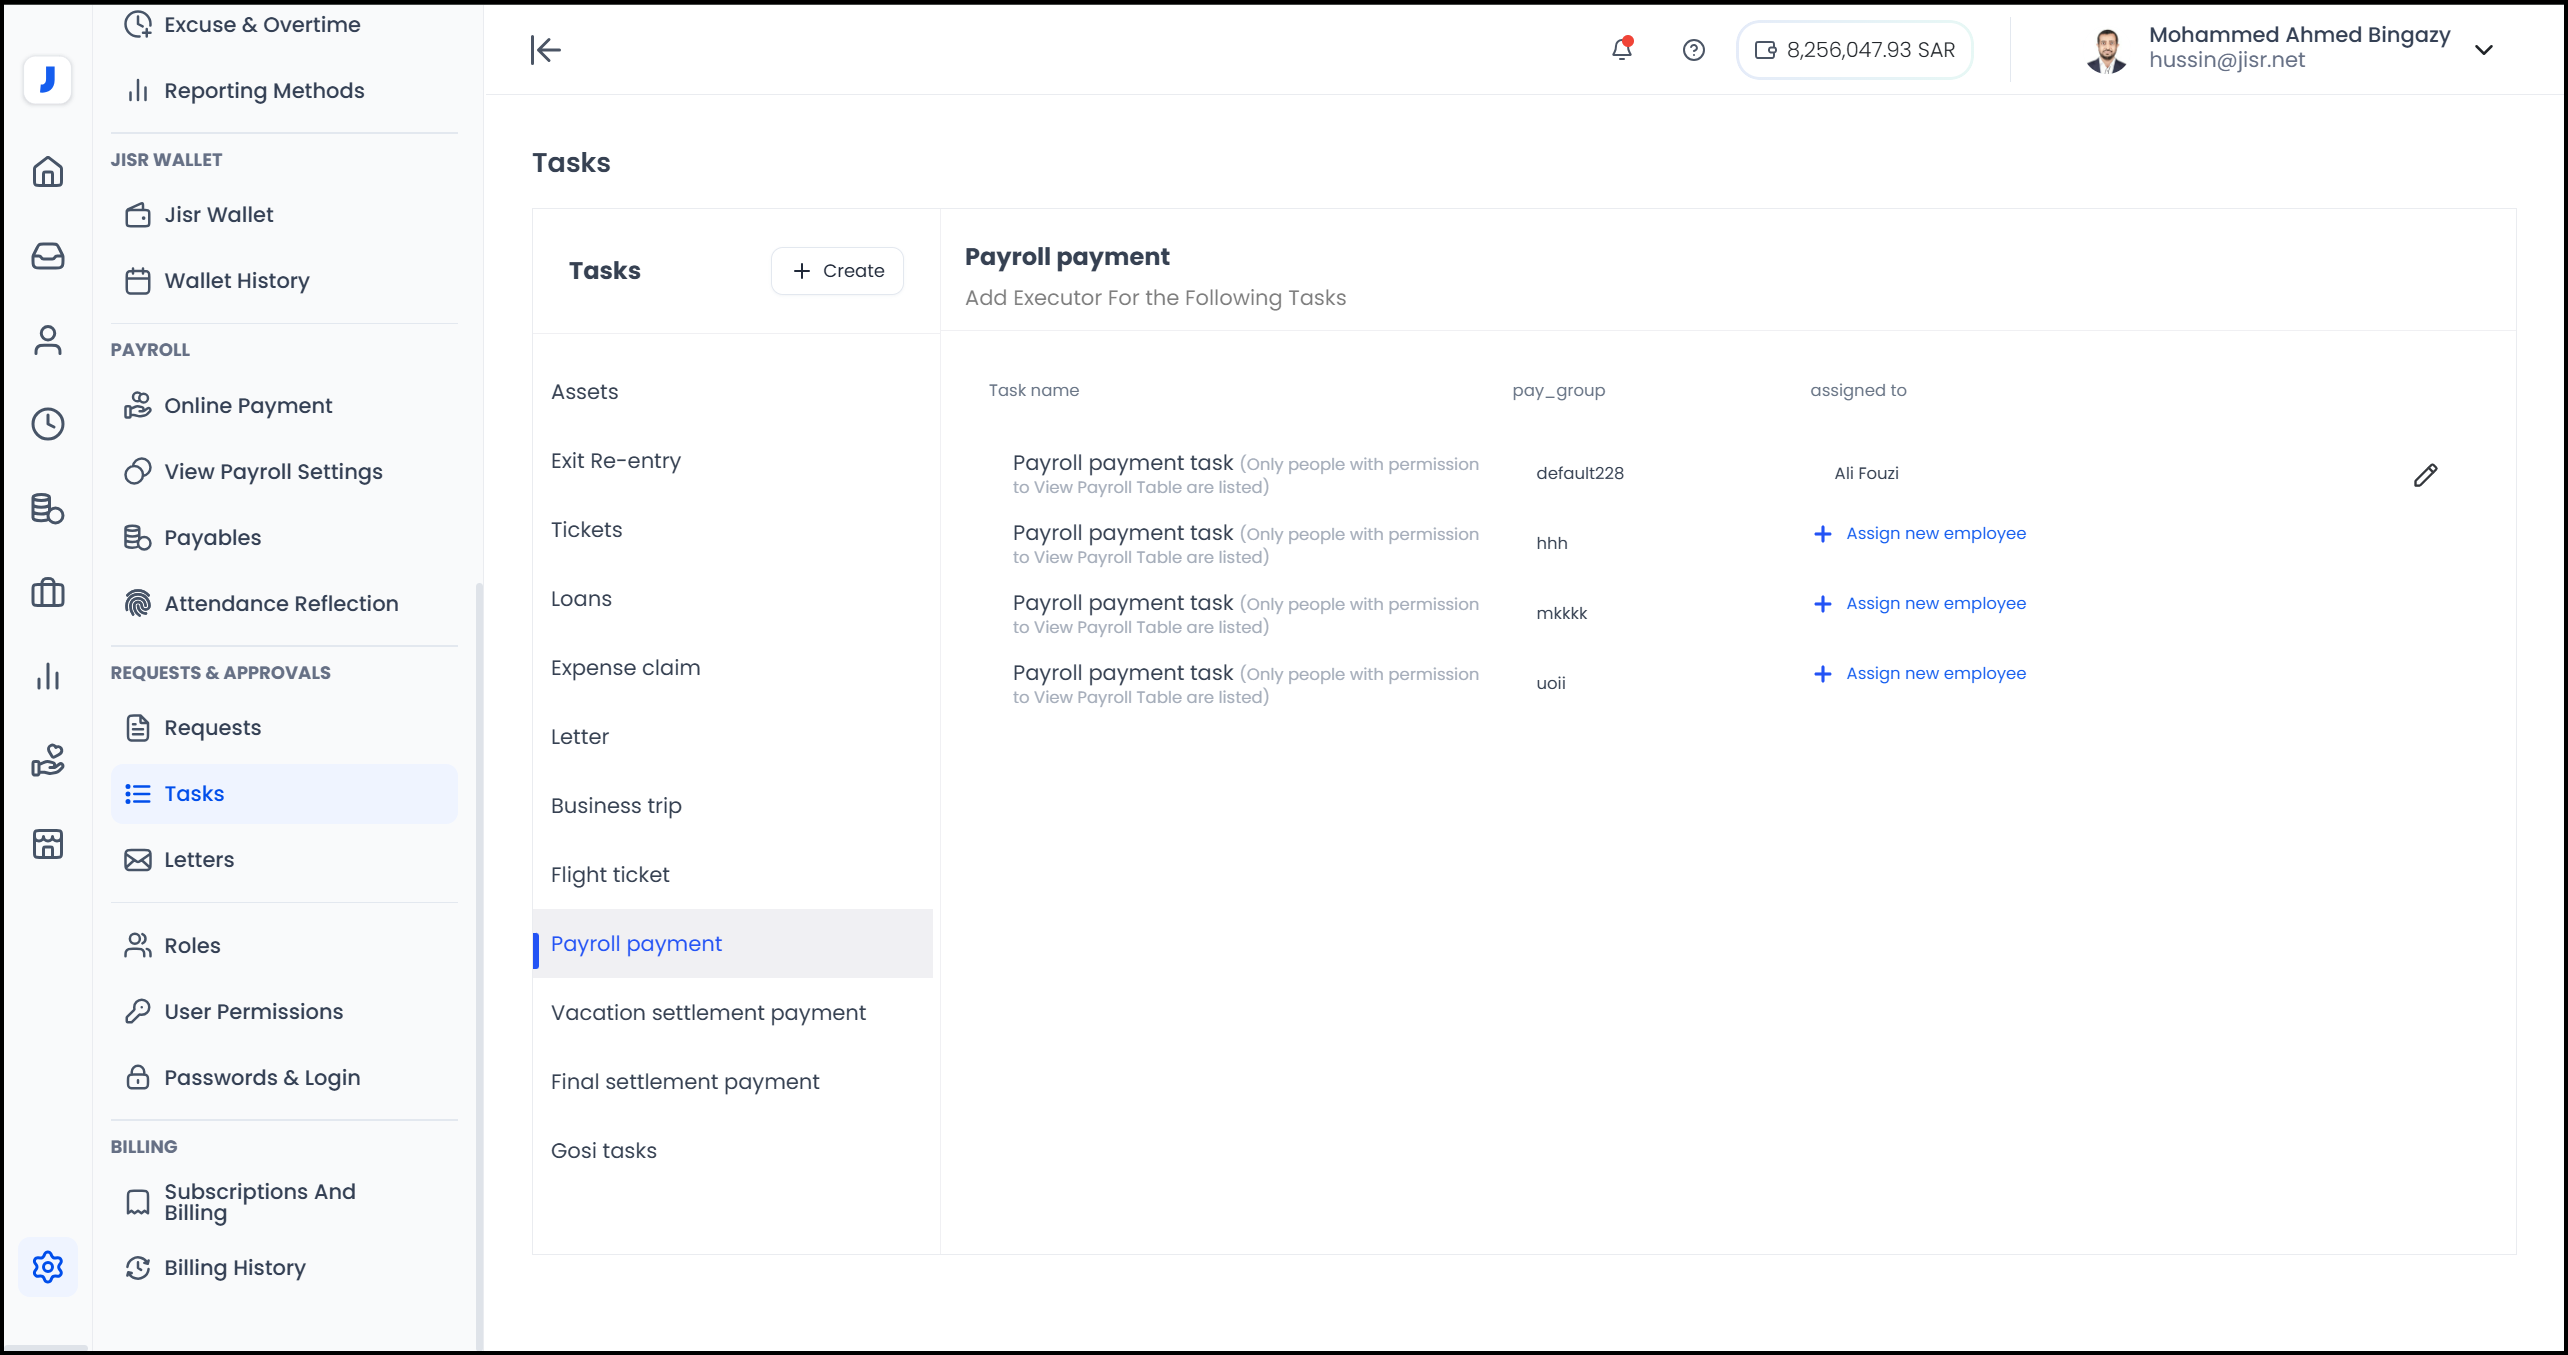Open the inbox icon in the left rail
This screenshot has height=1355, width=2568.
pos(47,256)
